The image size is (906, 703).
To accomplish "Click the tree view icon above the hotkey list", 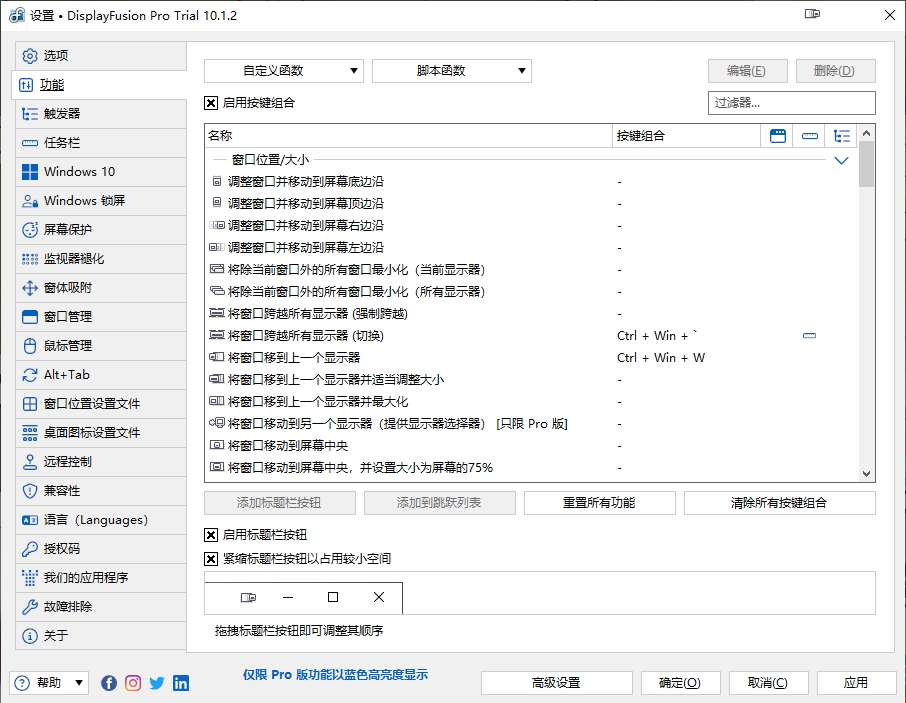I will pyautogui.click(x=842, y=135).
